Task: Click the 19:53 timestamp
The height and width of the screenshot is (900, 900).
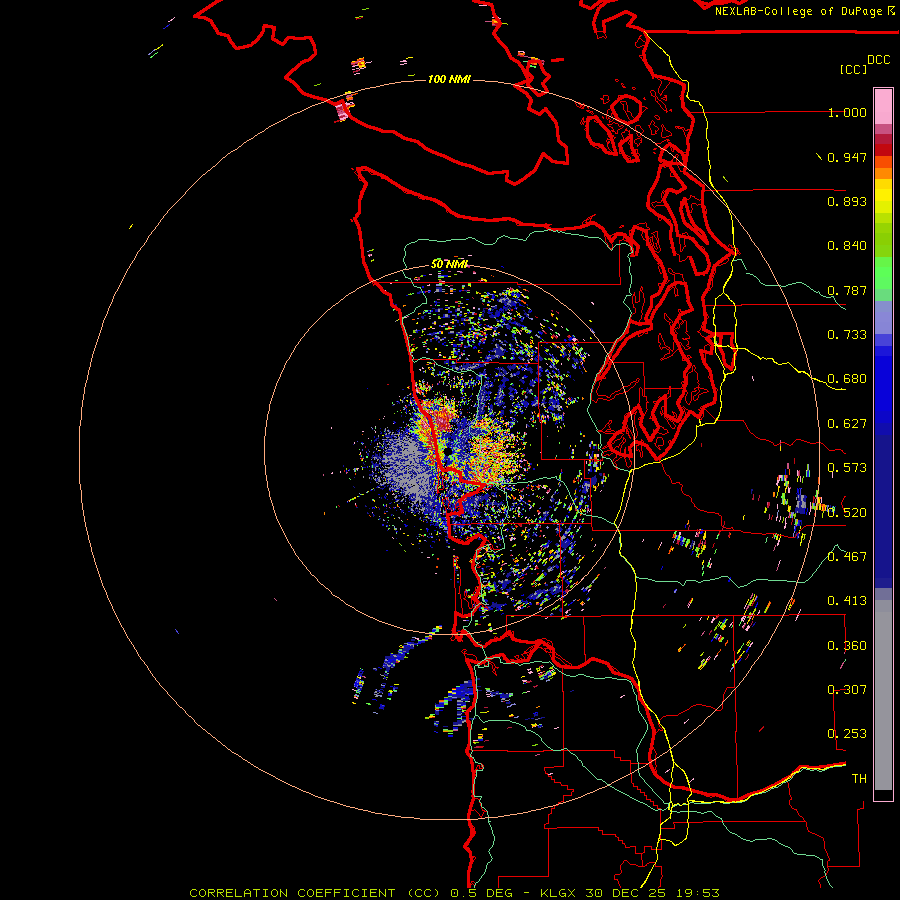Action: (x=698, y=893)
